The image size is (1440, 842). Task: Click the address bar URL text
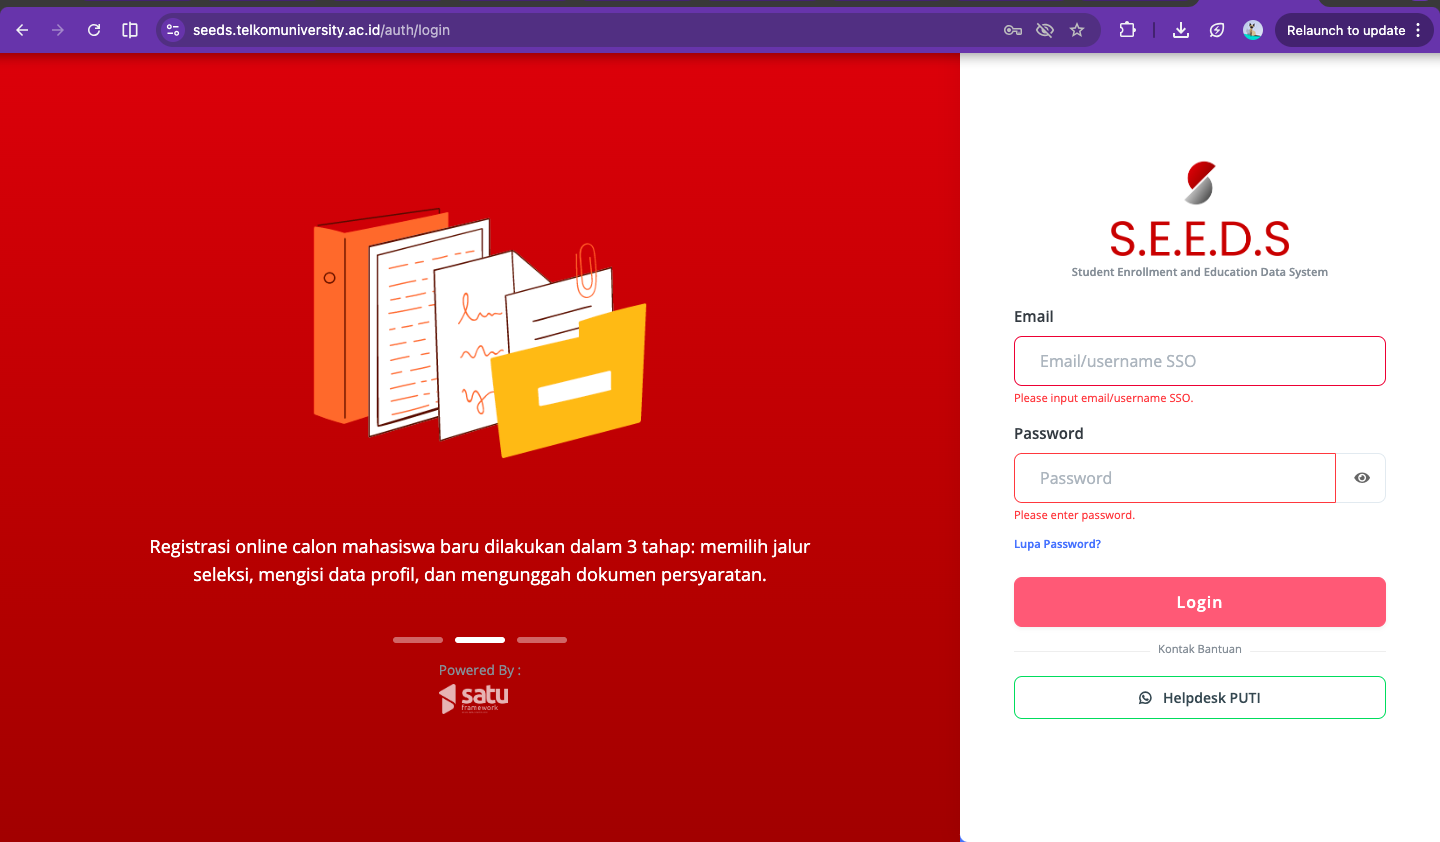(x=321, y=30)
